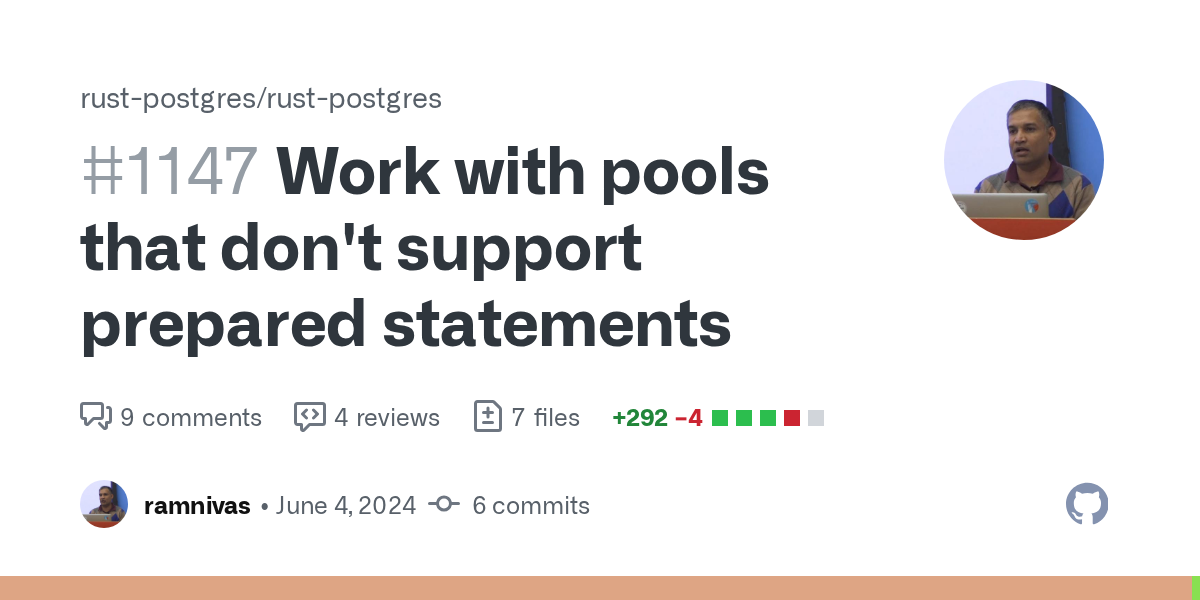The image size is (1200, 600).
Task: Click the GitHub logo icon
Action: (x=1087, y=504)
